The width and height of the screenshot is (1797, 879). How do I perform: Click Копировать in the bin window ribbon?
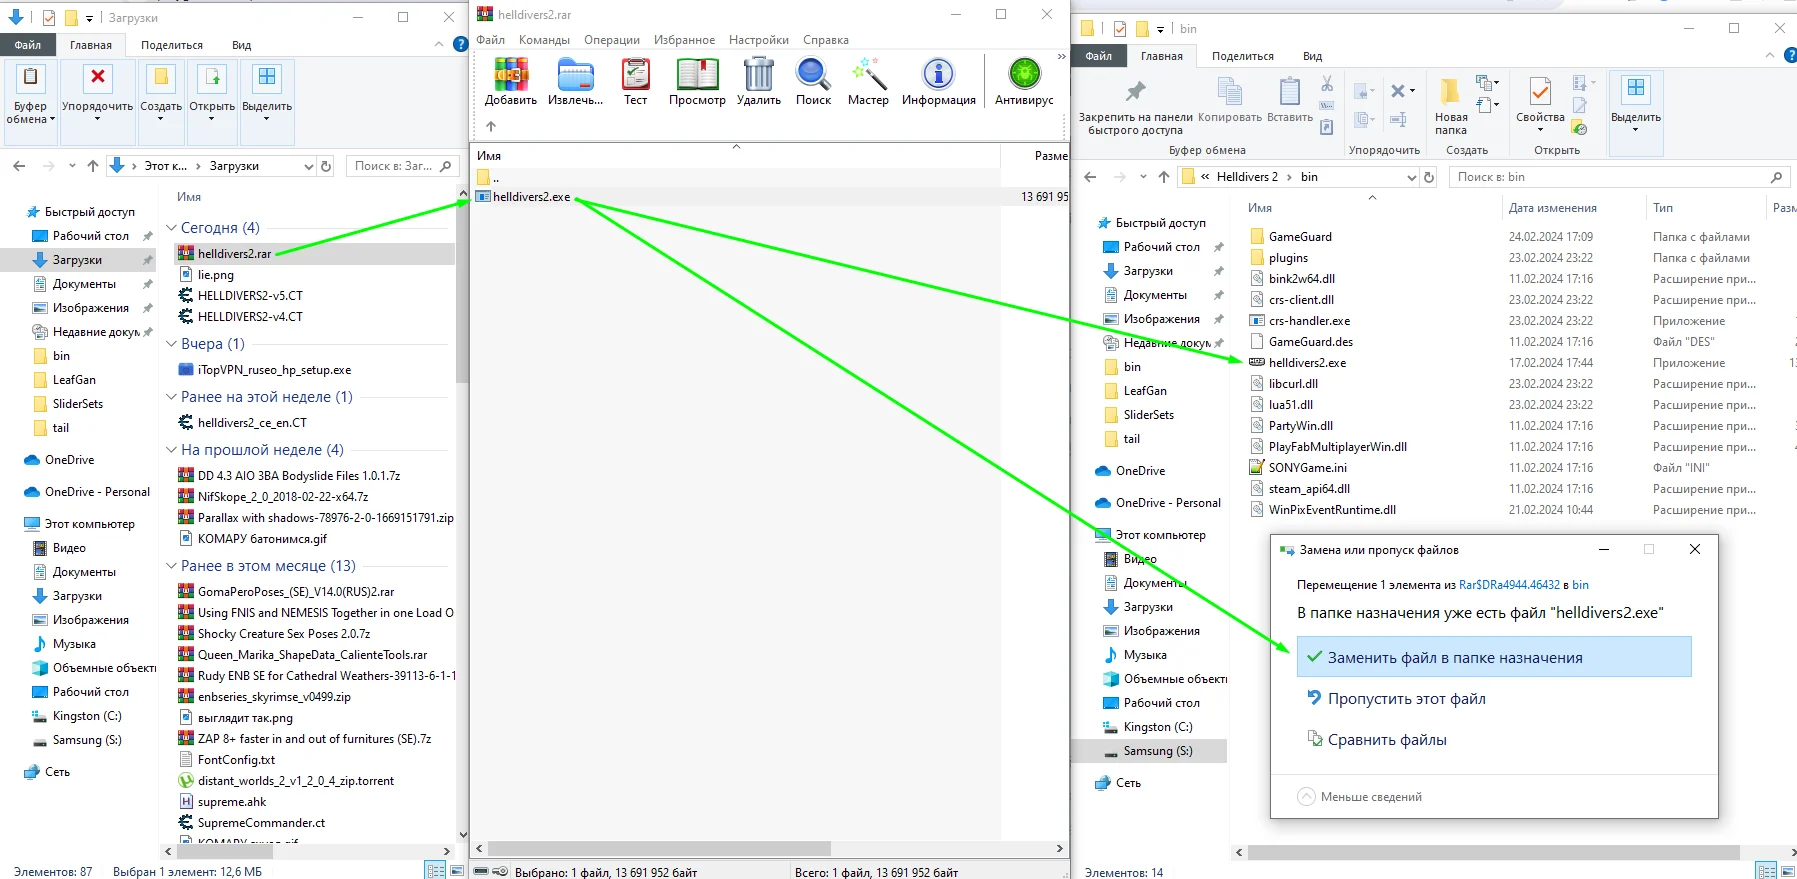(1229, 102)
